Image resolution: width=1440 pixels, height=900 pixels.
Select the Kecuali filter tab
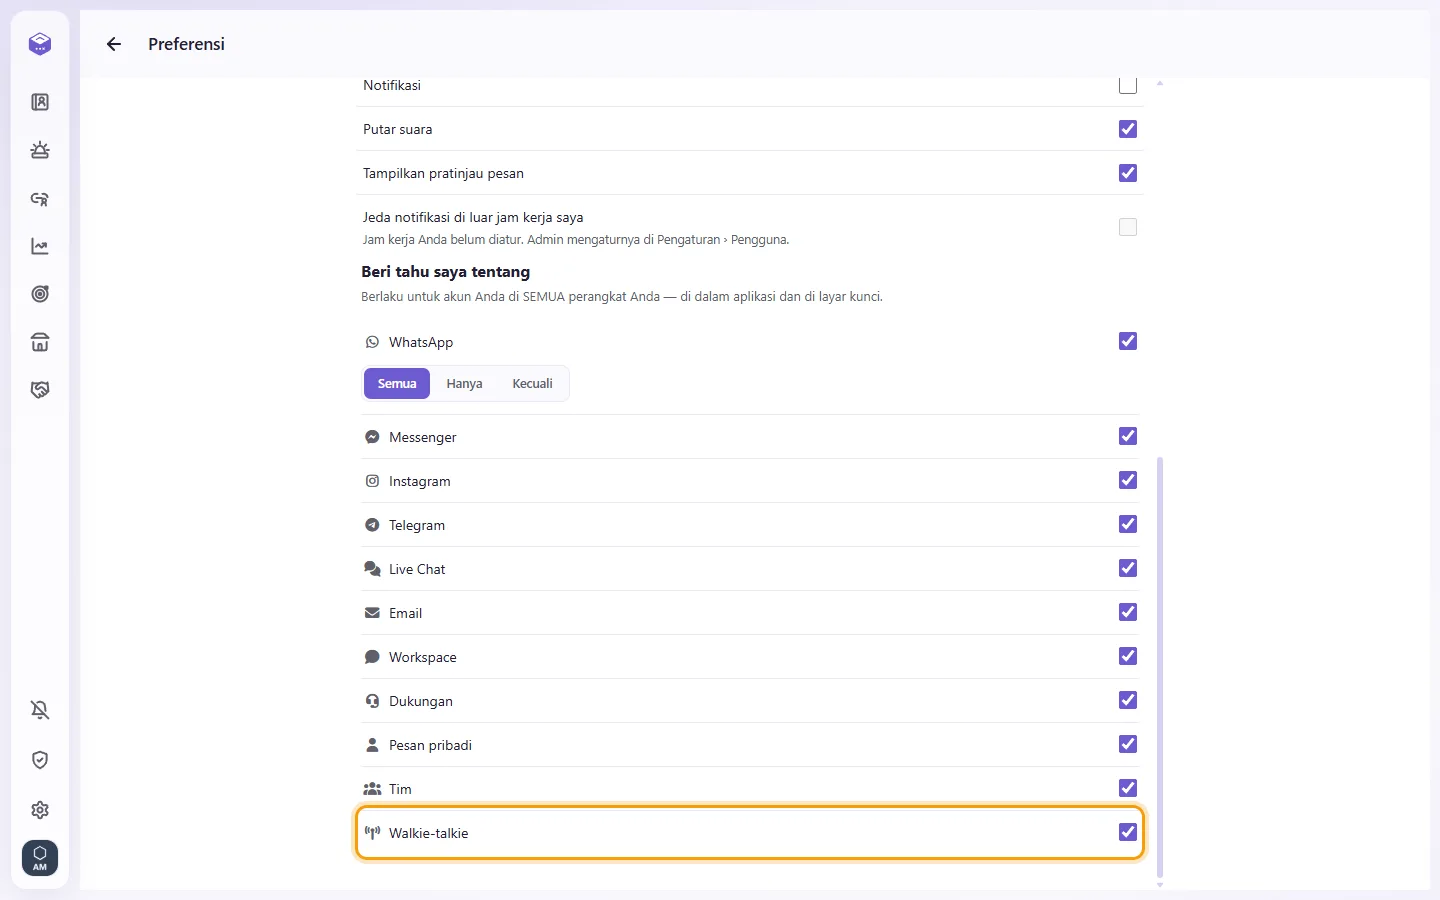coord(532,384)
